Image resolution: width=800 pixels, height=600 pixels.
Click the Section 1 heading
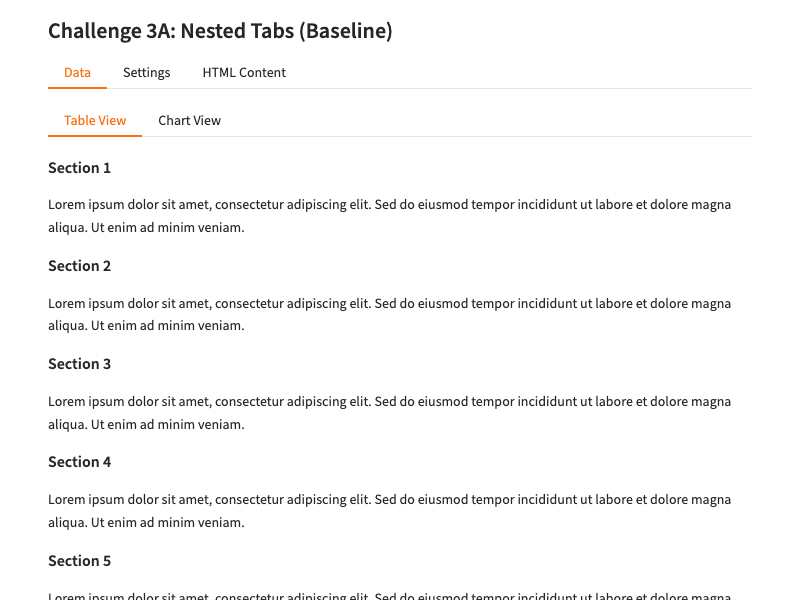tap(79, 168)
